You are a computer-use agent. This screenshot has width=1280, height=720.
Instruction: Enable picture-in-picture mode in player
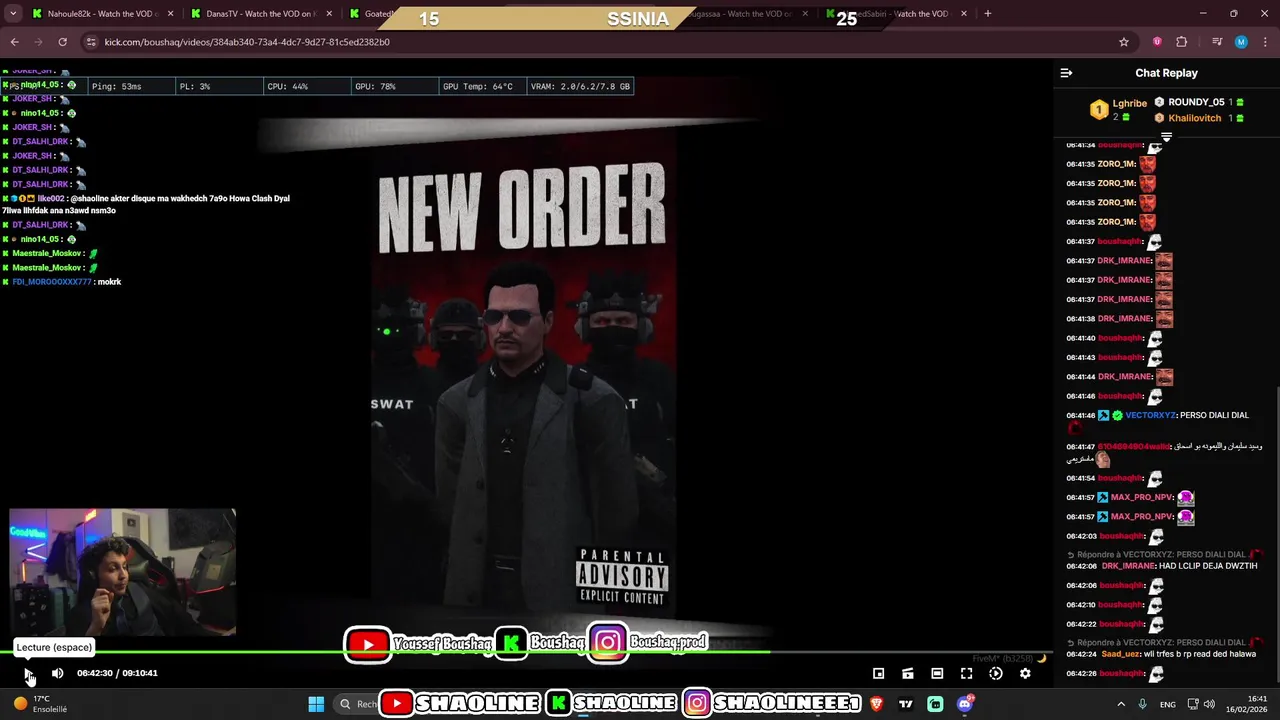point(878,673)
